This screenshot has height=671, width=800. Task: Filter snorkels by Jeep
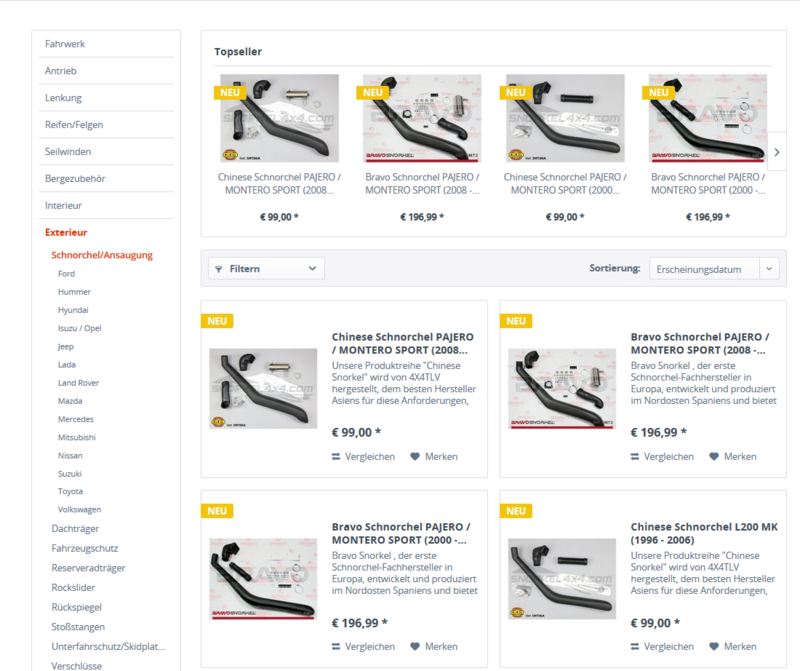point(66,346)
